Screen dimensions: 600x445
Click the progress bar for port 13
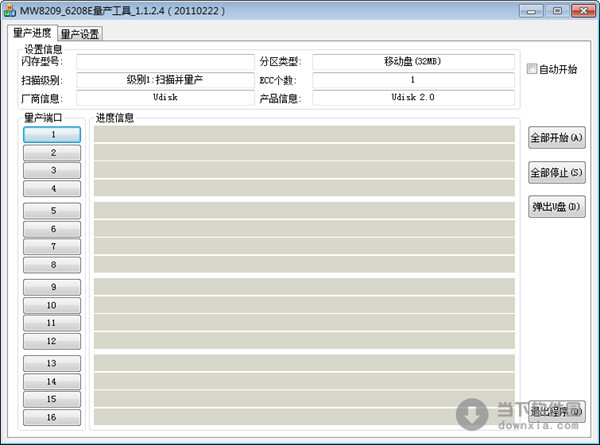(304, 363)
